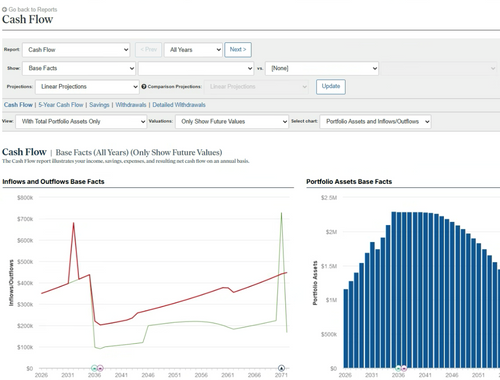Open the All Years dropdown
500x380 pixels.
(193, 50)
